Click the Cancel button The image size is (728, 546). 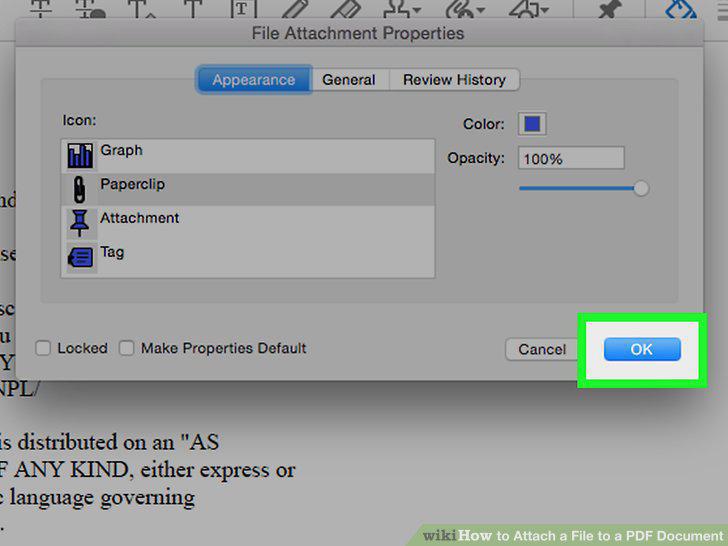[542, 349]
